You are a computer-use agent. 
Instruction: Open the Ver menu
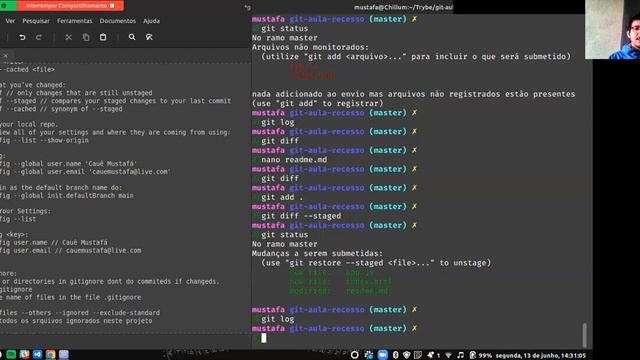(10, 21)
